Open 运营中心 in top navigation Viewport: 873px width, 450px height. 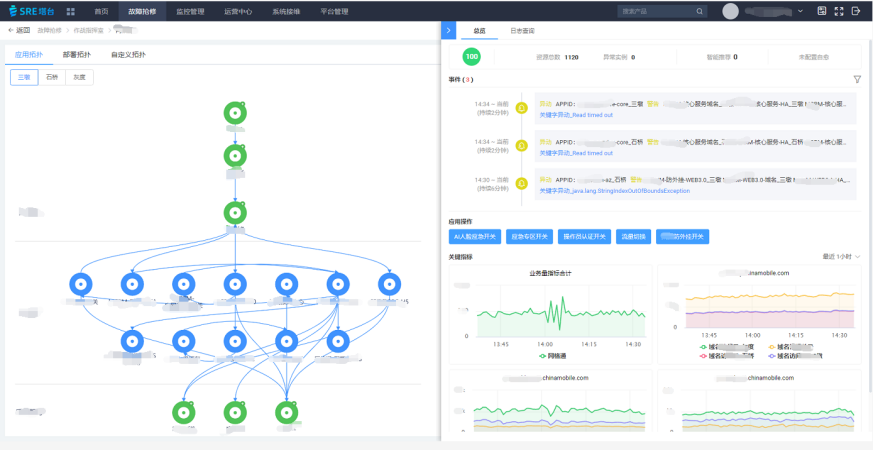238,11
